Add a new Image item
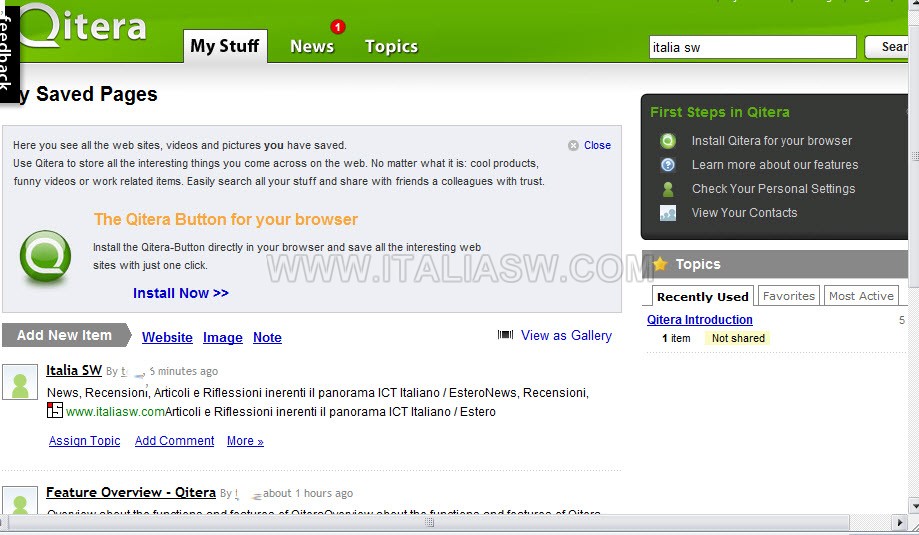Image resolution: width=919 pixels, height=535 pixels. pos(223,338)
